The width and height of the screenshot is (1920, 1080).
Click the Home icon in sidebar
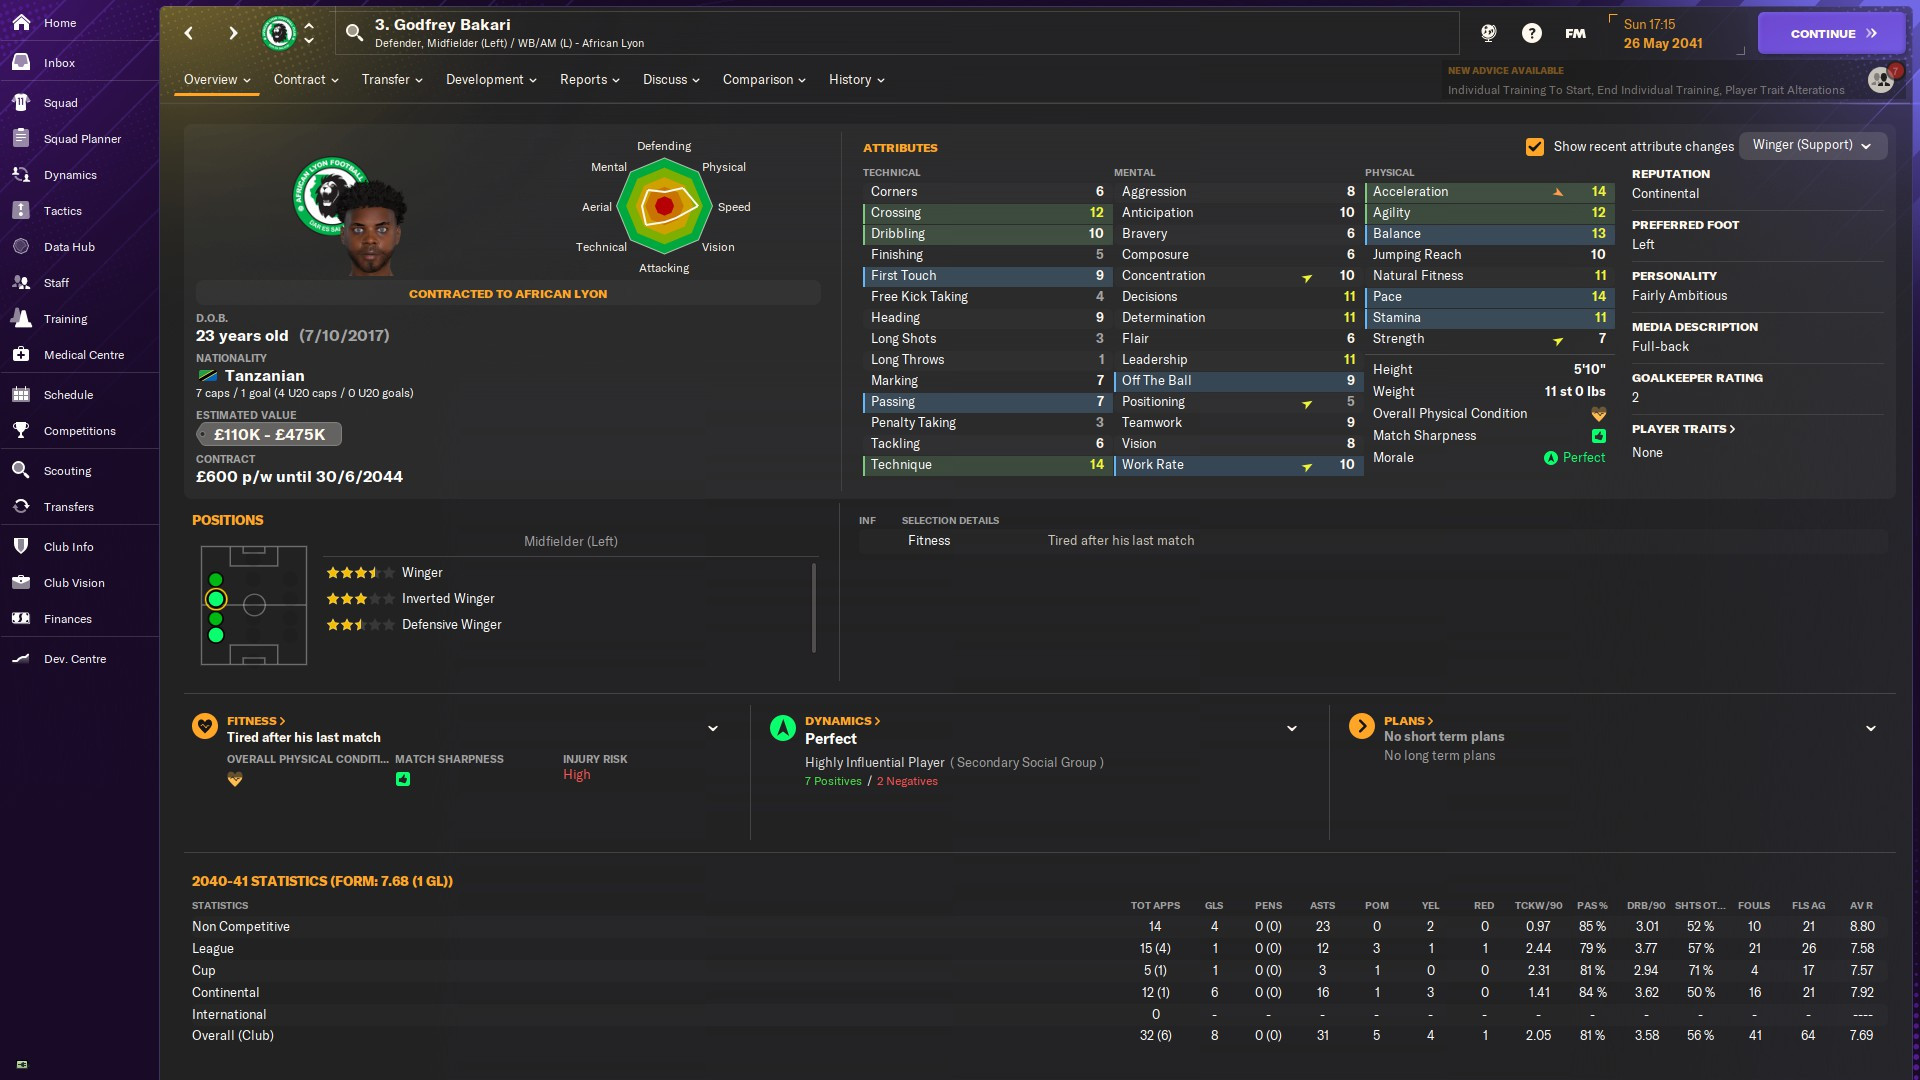pyautogui.click(x=21, y=22)
